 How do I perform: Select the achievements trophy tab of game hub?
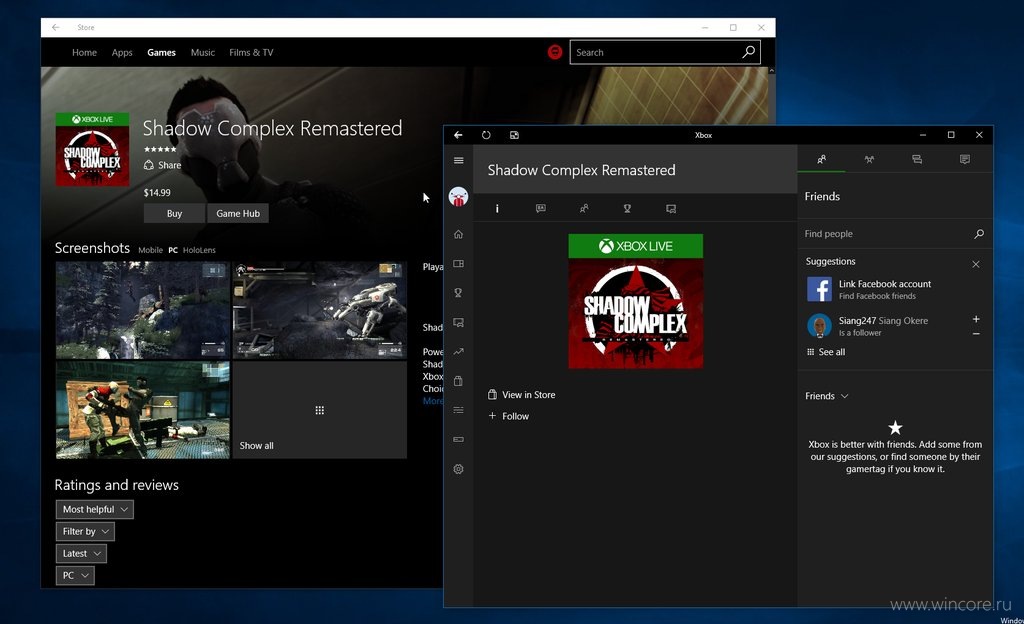tap(627, 209)
